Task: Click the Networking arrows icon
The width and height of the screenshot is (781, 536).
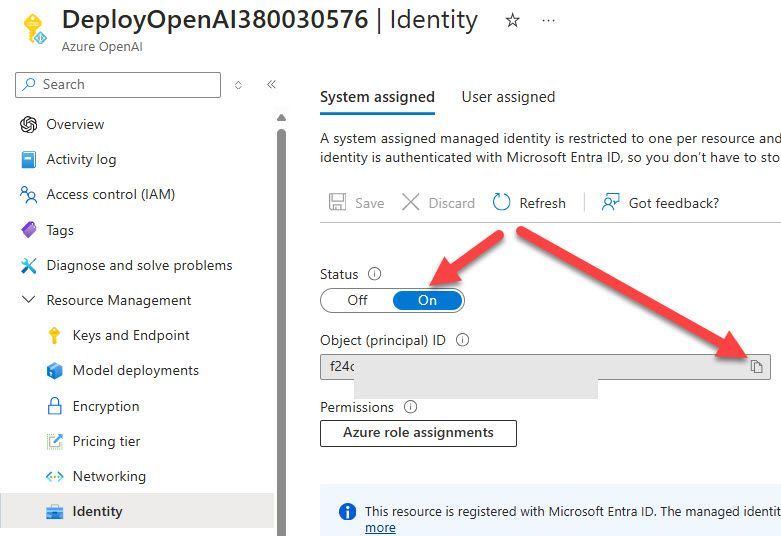Action: pos(54,477)
